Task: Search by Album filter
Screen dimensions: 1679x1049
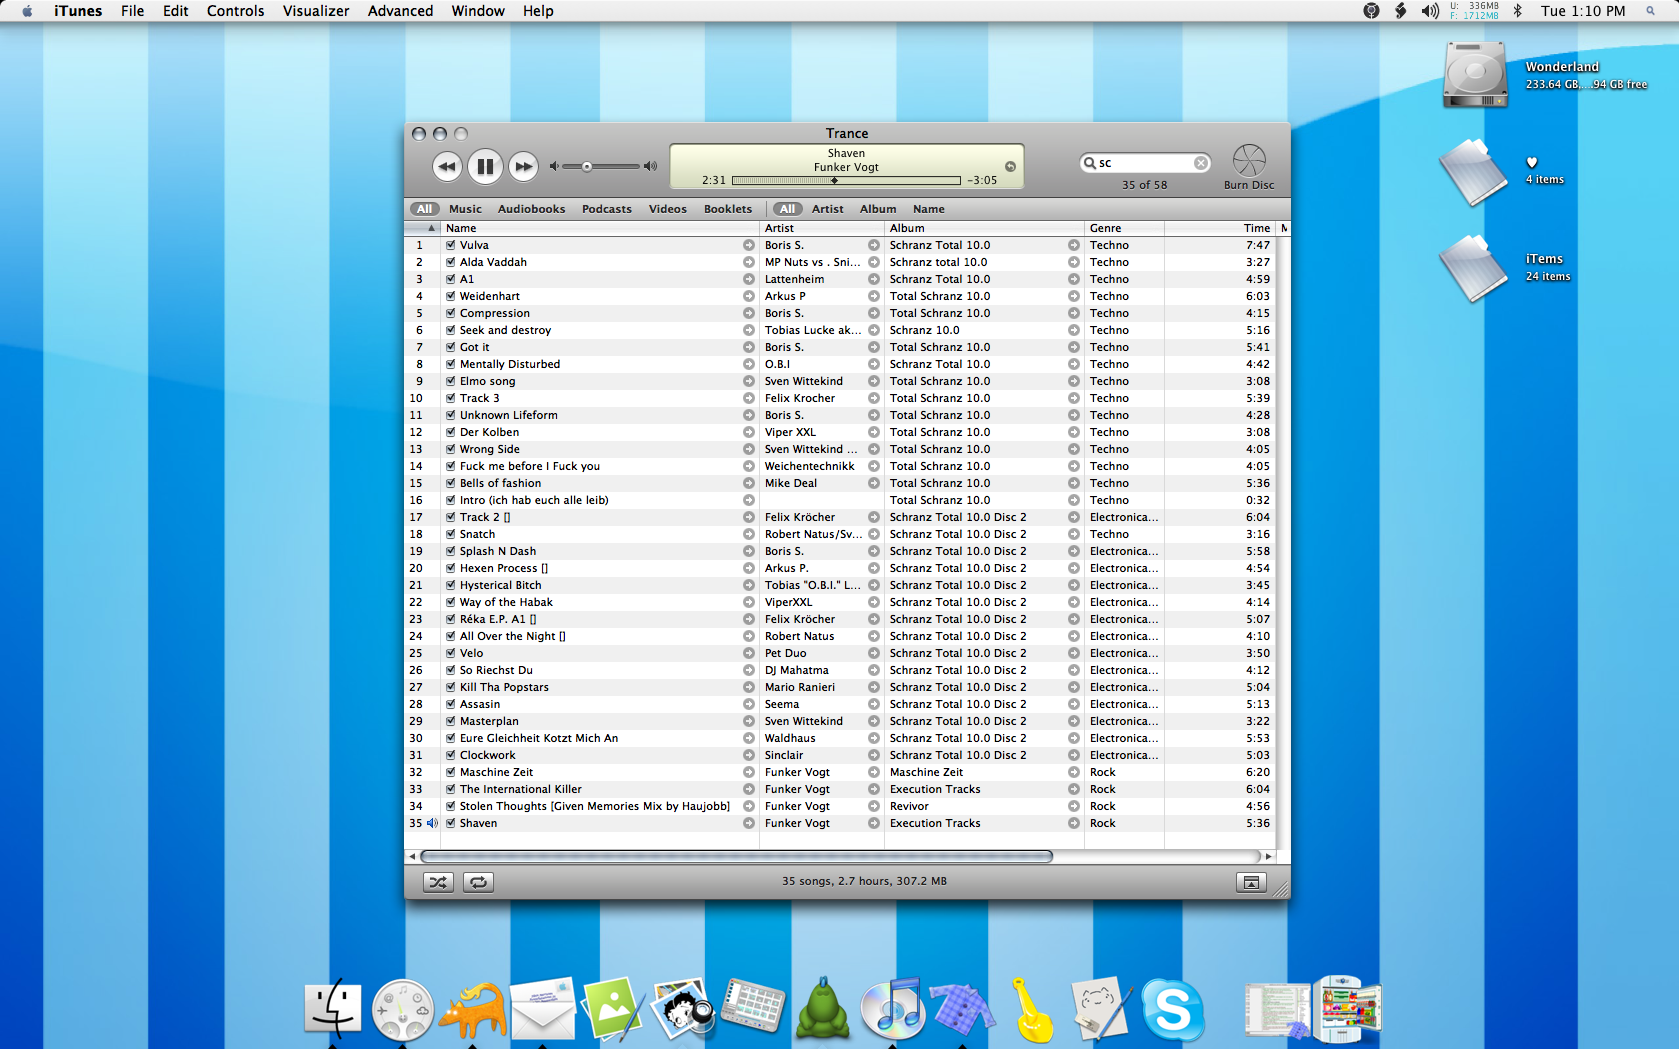Action: click(878, 209)
